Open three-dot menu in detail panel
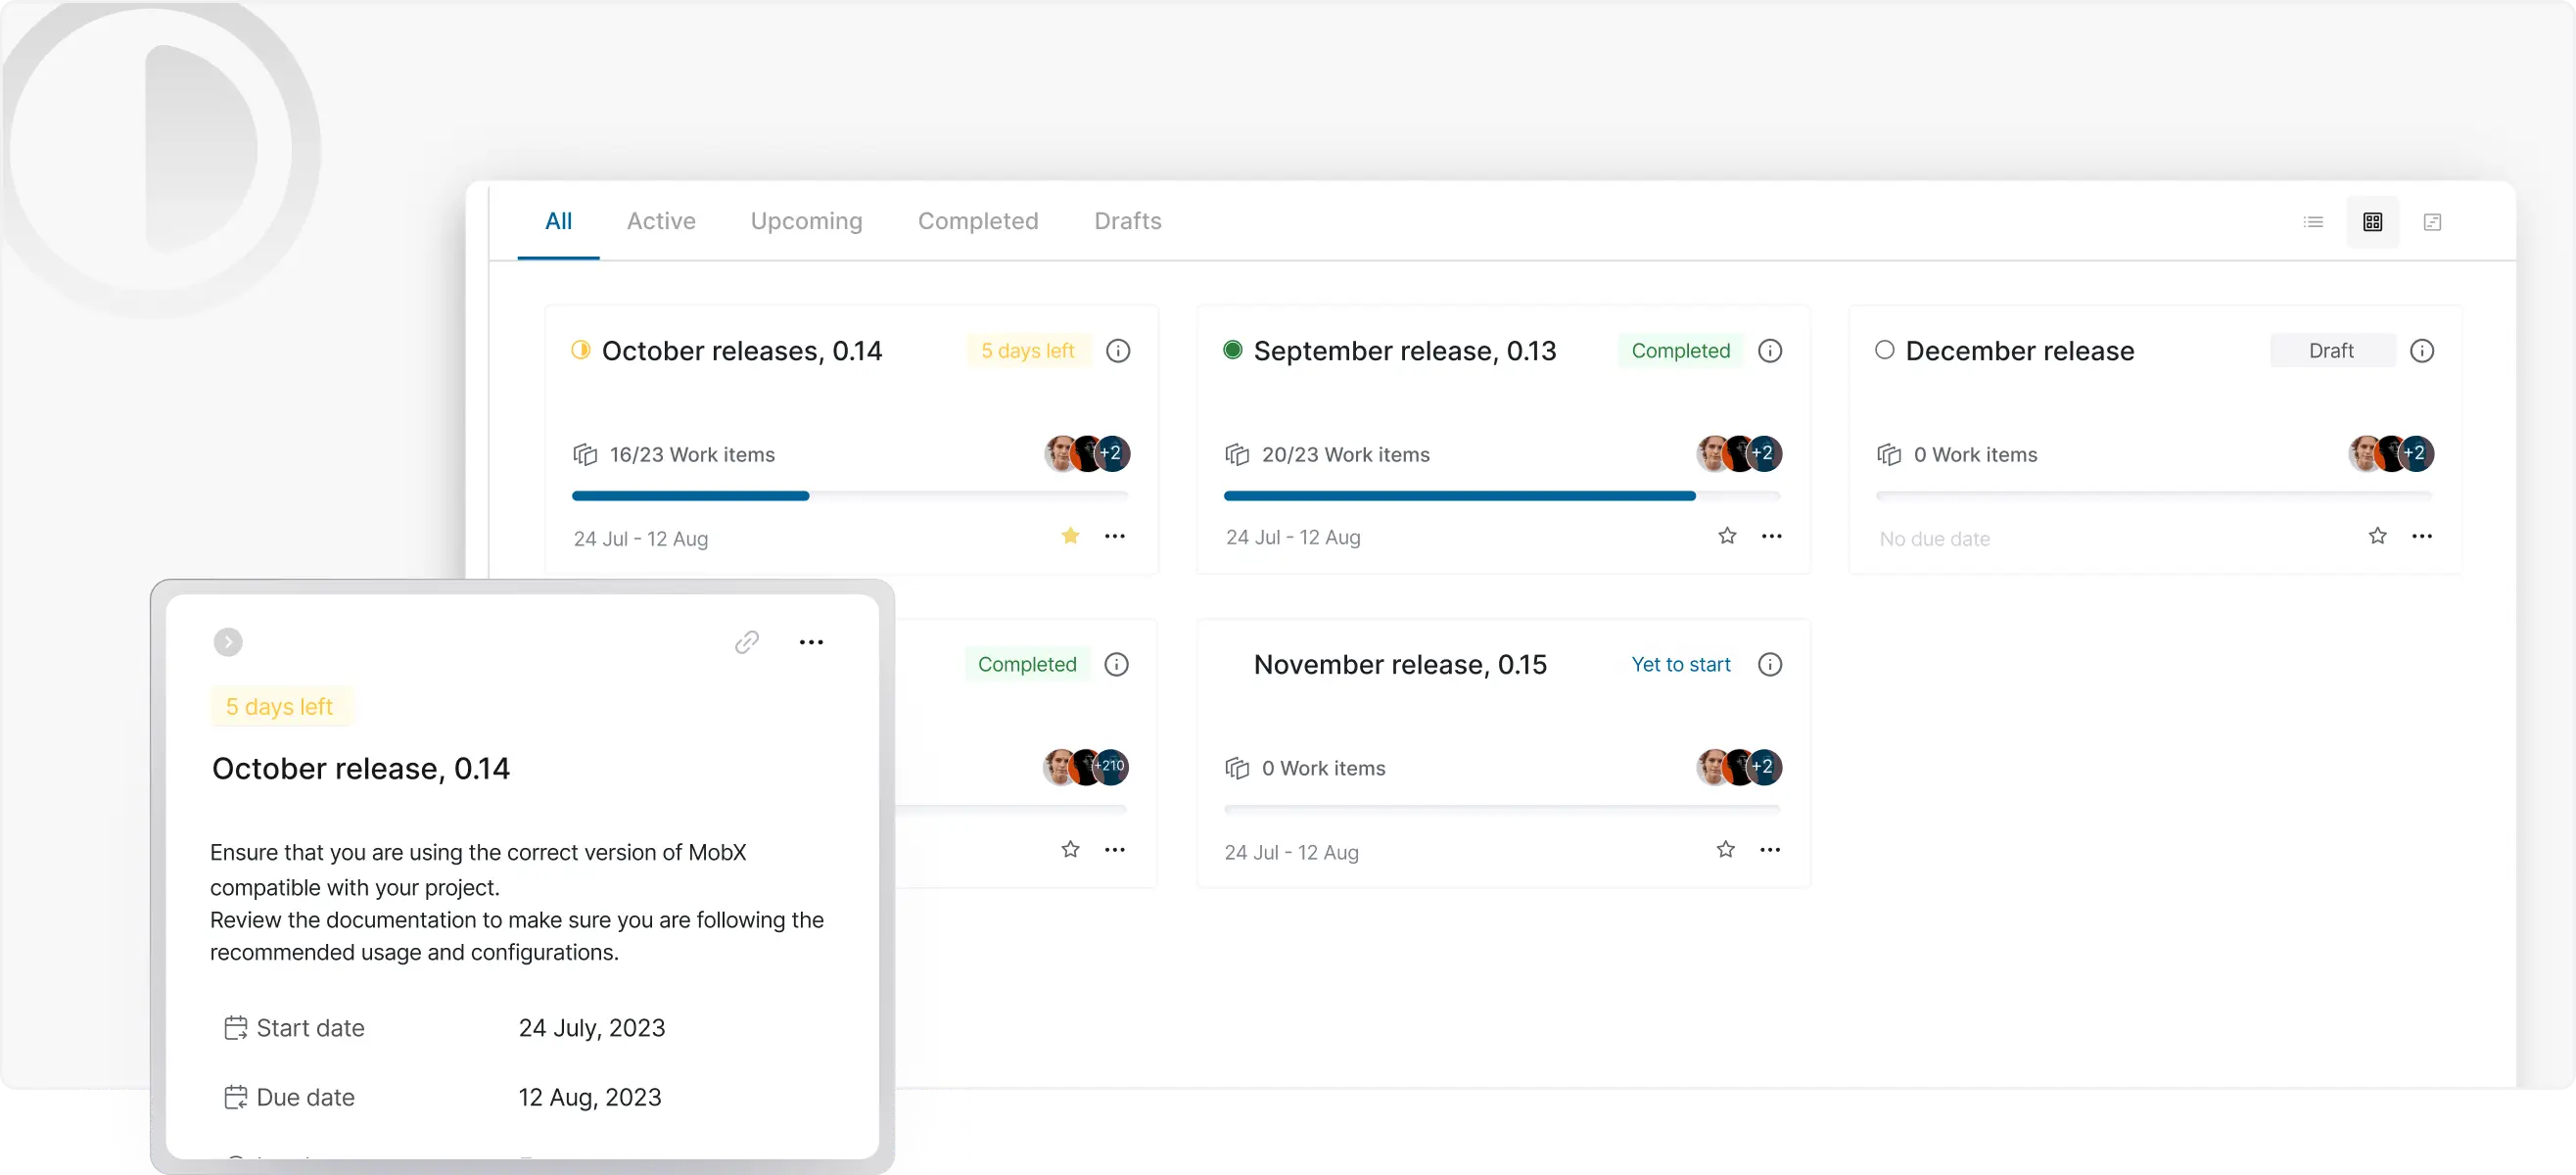2576x1175 pixels. 811,642
